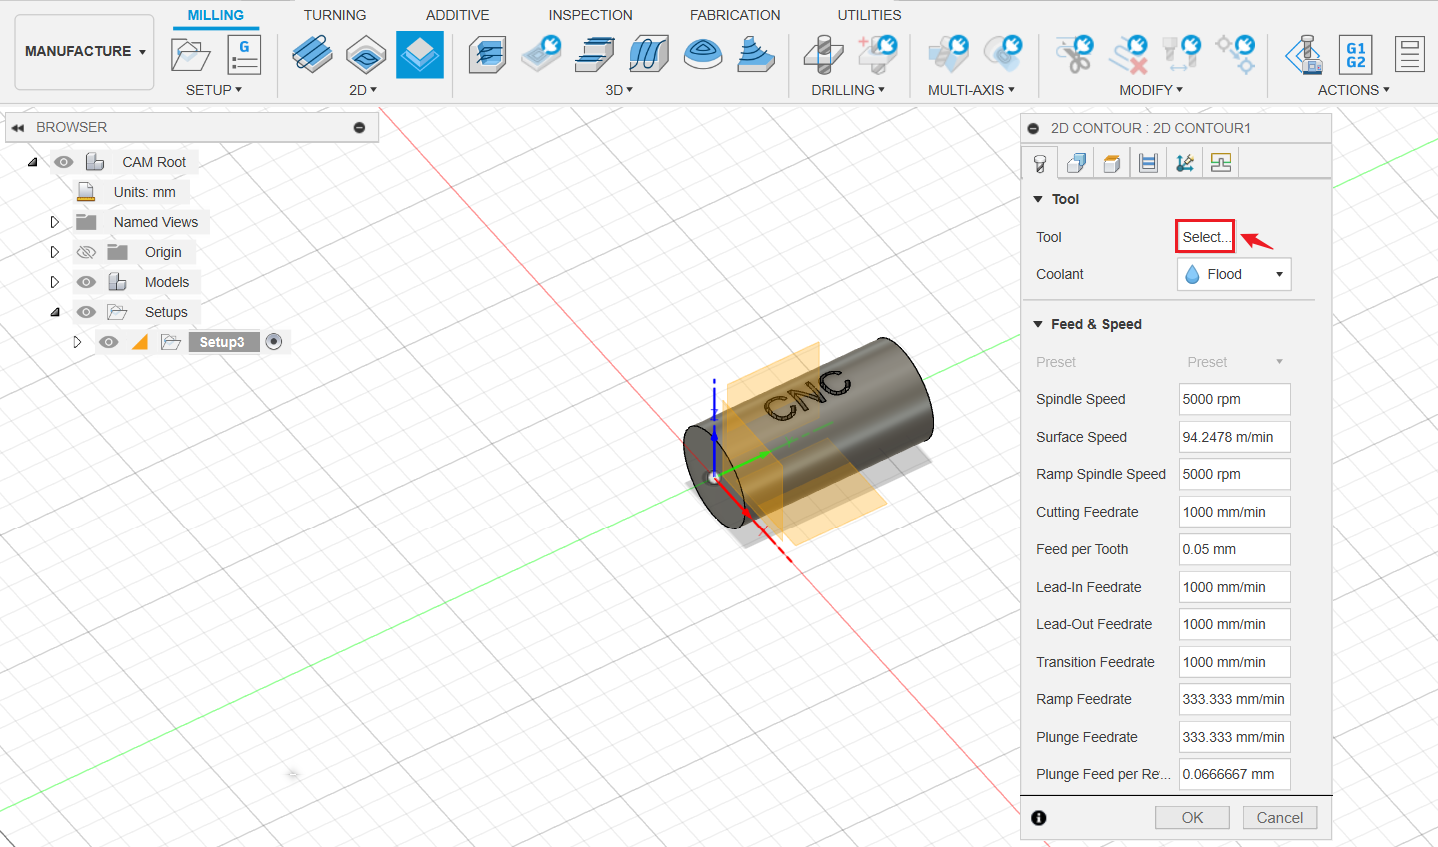Click the Select... button to choose a tool
Screen dimensions: 1438x847
[x=1204, y=236]
